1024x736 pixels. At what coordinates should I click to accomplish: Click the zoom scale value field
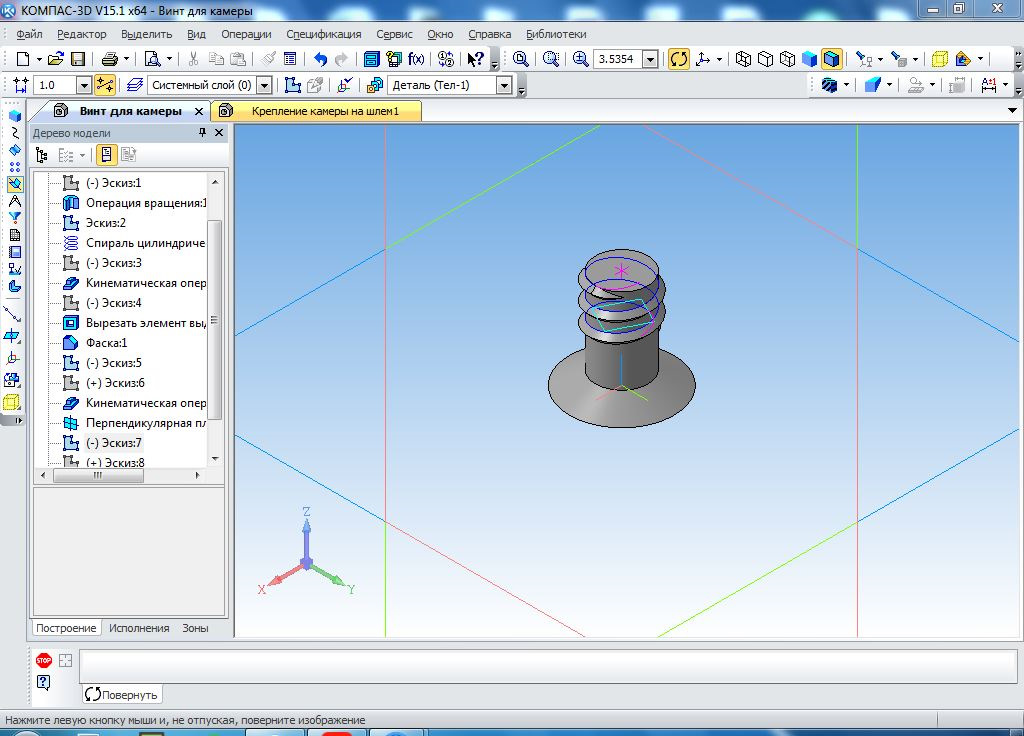(x=617, y=59)
